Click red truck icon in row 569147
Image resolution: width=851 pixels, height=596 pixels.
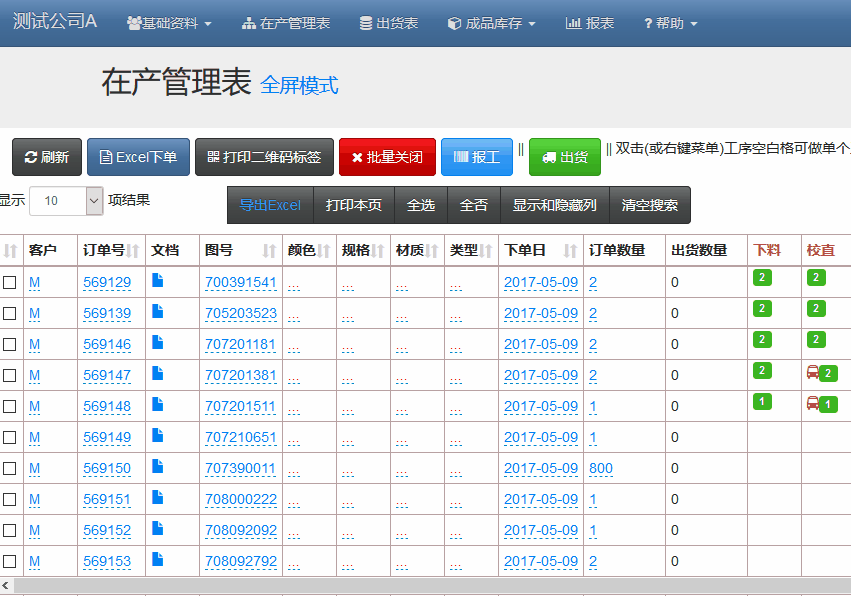(x=813, y=373)
